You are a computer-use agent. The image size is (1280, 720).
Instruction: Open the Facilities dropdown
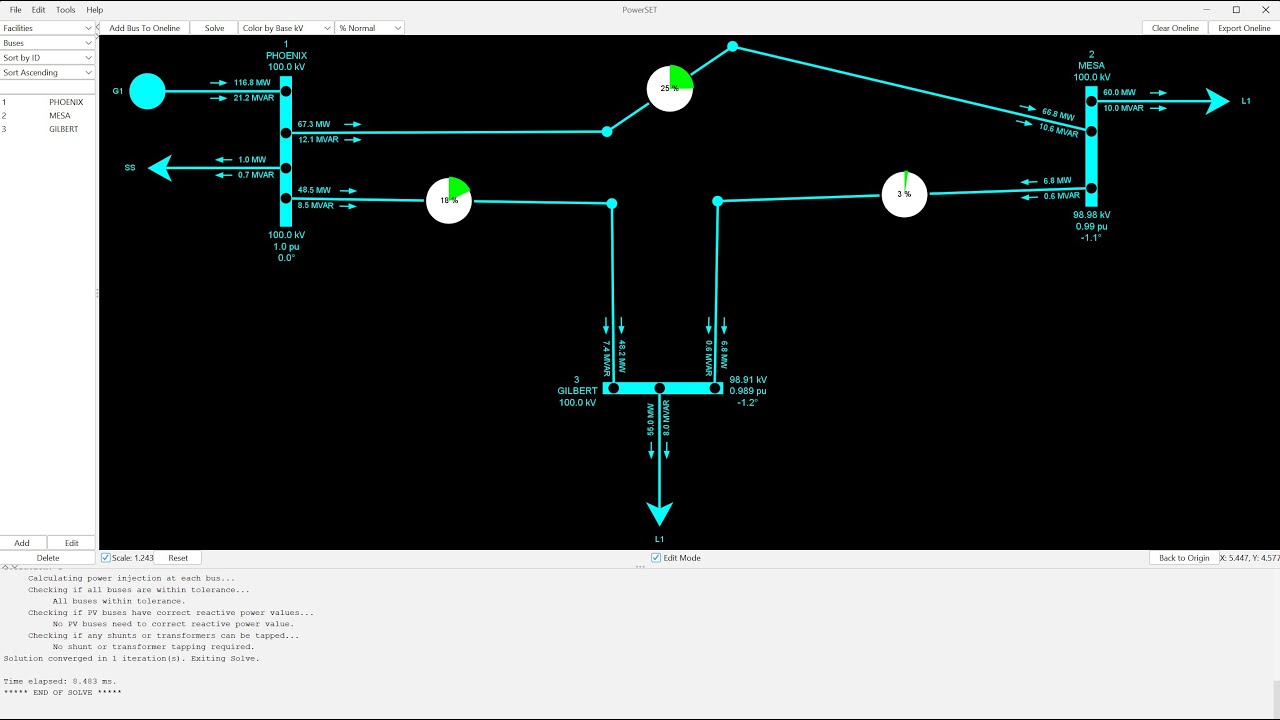[48, 28]
